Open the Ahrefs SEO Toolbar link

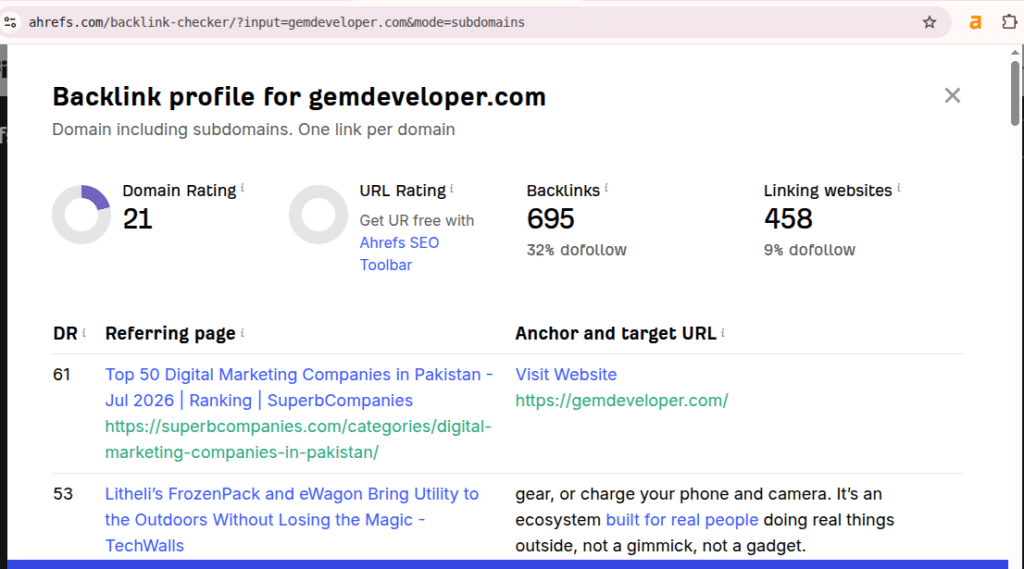point(399,253)
